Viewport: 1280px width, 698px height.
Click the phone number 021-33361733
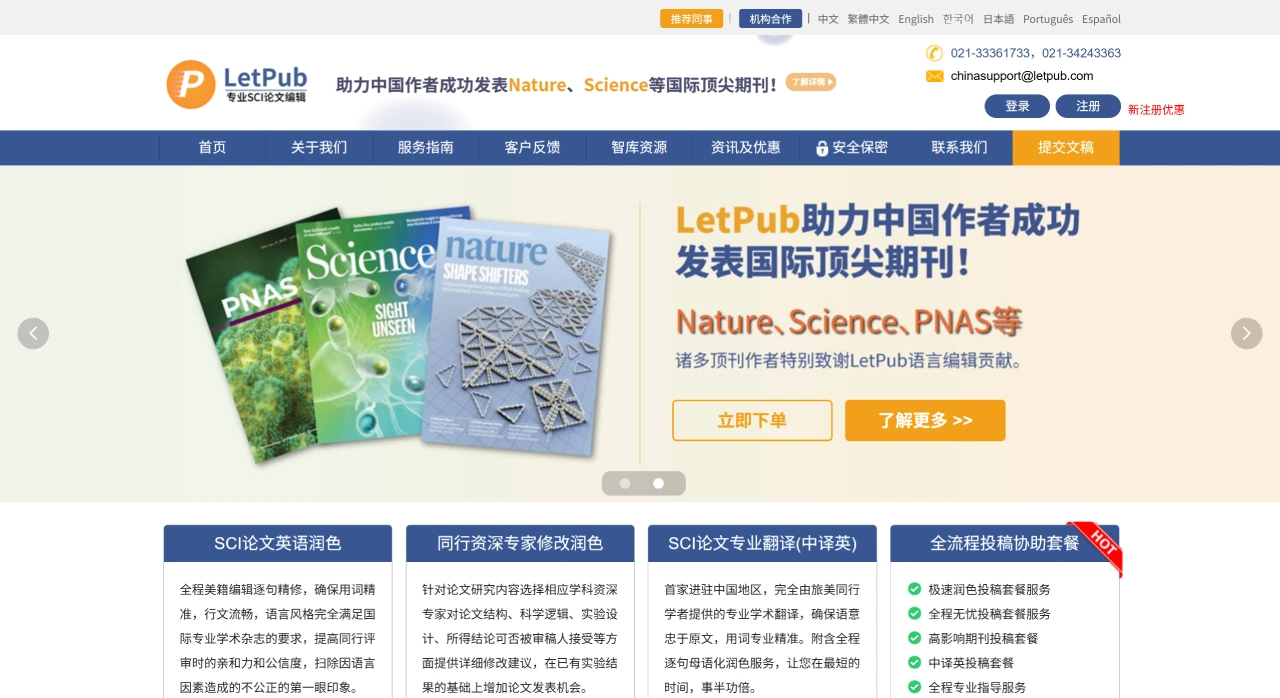pyautogui.click(x=990, y=53)
